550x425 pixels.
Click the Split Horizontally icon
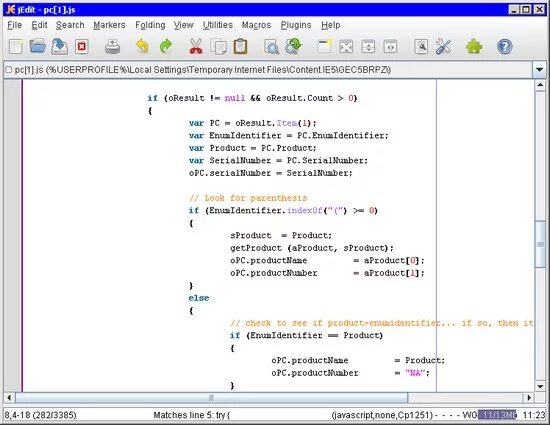coord(368,47)
